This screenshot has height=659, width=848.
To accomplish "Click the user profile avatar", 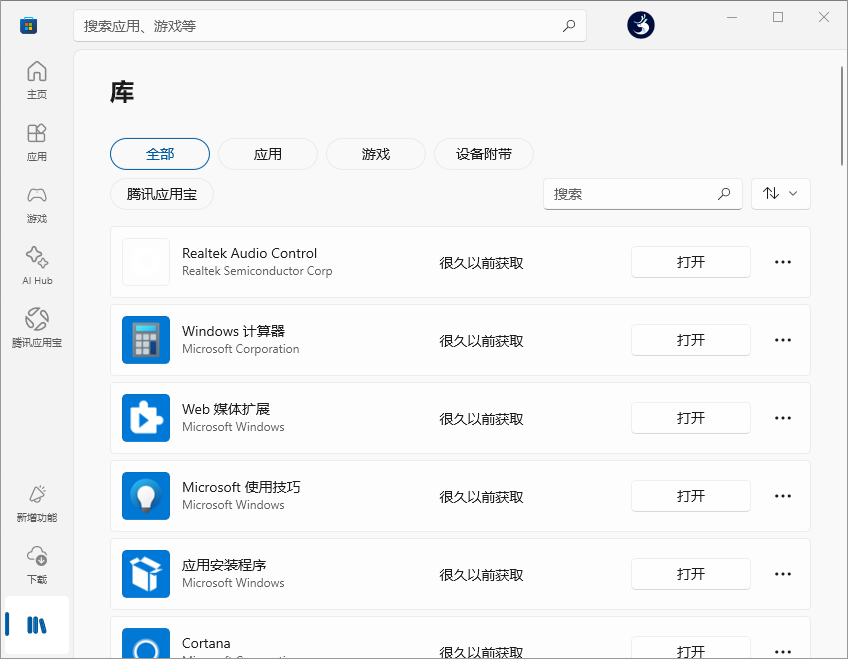I will click(x=640, y=25).
